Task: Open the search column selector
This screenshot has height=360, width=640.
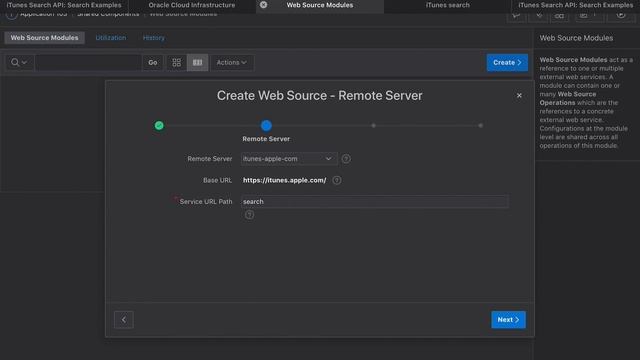Action: (19, 62)
